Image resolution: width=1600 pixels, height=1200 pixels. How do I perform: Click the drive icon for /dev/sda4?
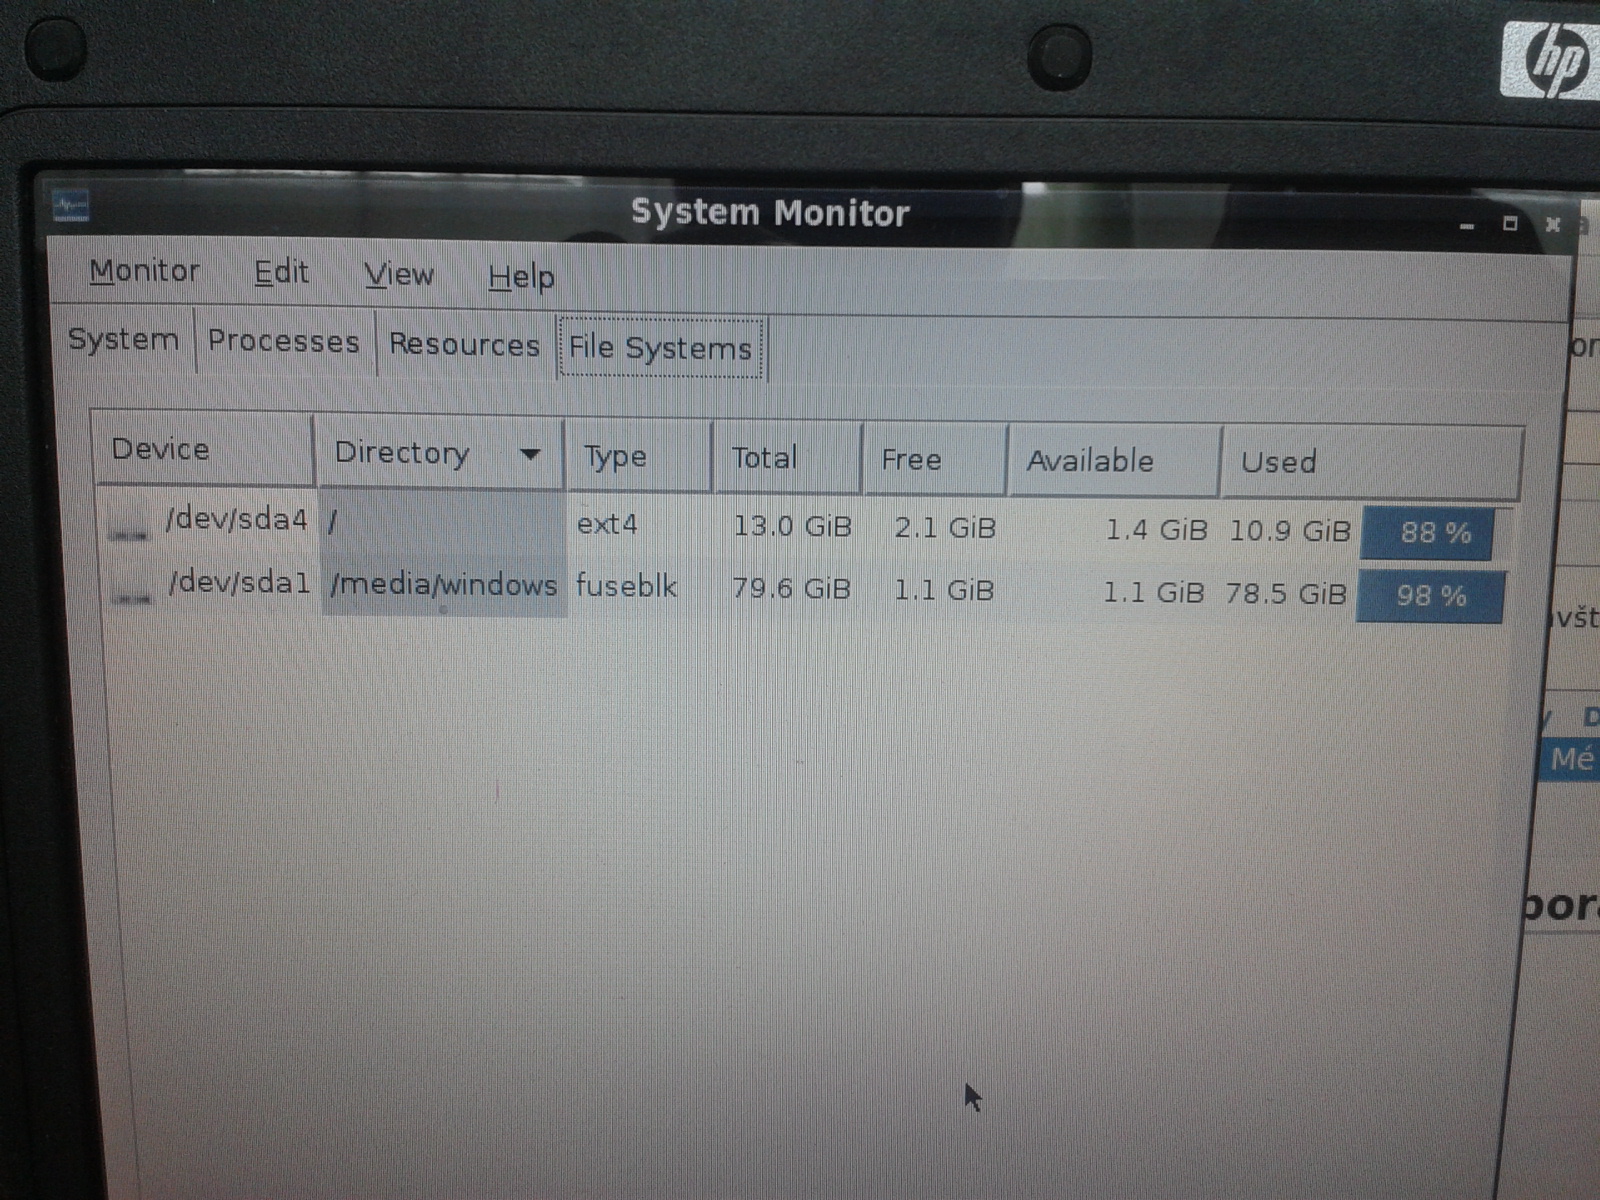(128, 524)
